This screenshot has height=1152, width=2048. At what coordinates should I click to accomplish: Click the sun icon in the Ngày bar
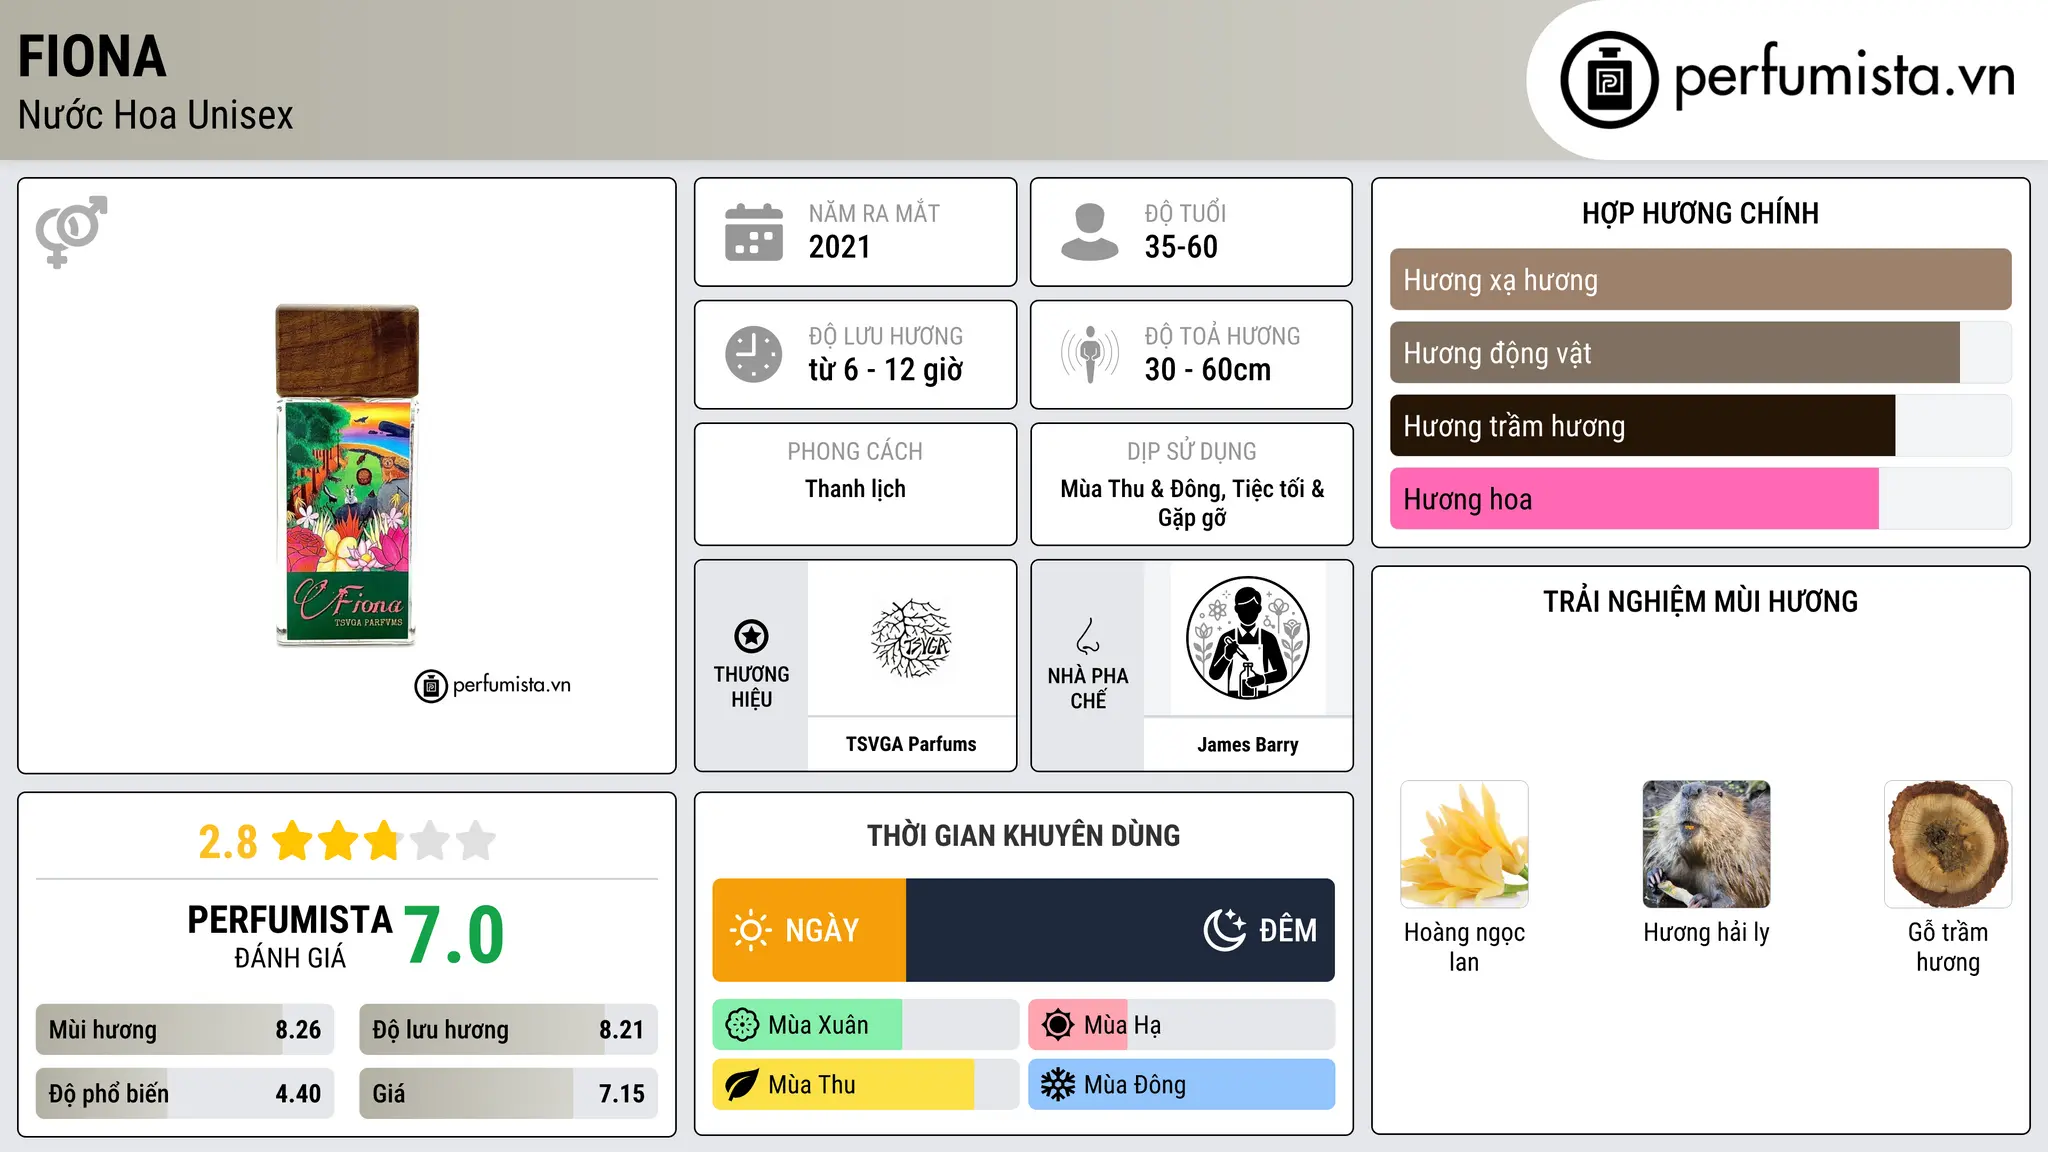pos(750,930)
